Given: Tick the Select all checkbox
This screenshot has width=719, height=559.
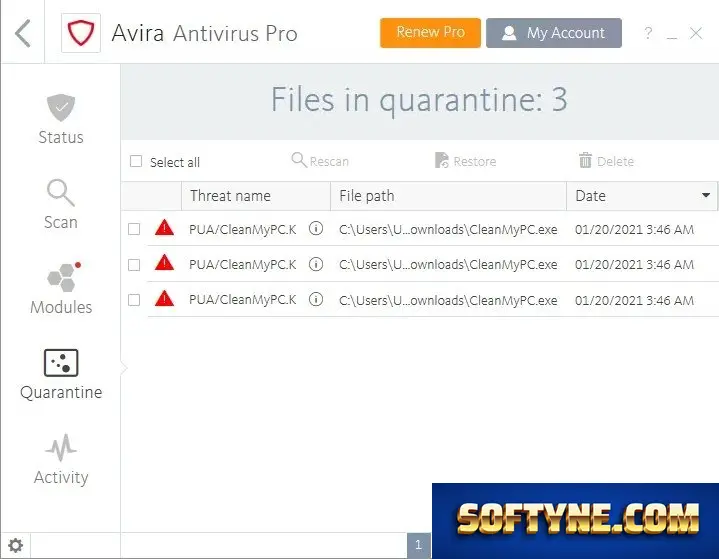Looking at the screenshot, I should (136, 161).
